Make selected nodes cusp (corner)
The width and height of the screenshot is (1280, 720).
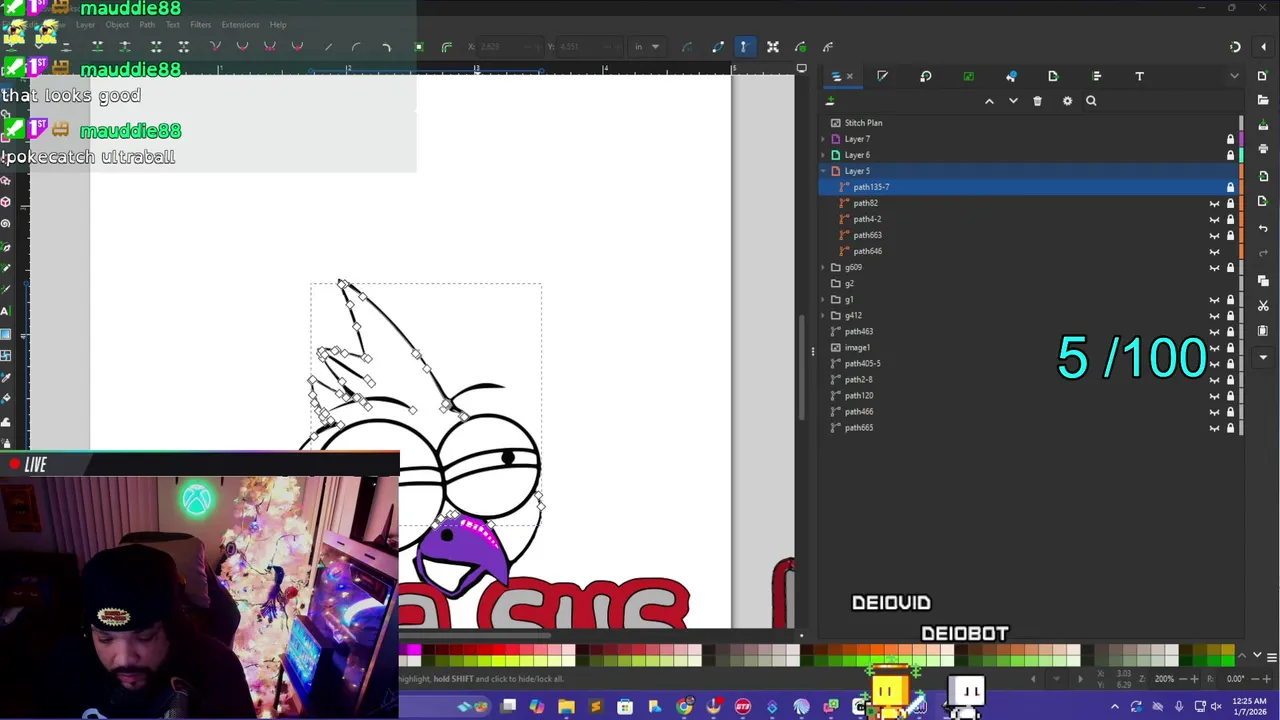tap(215, 47)
